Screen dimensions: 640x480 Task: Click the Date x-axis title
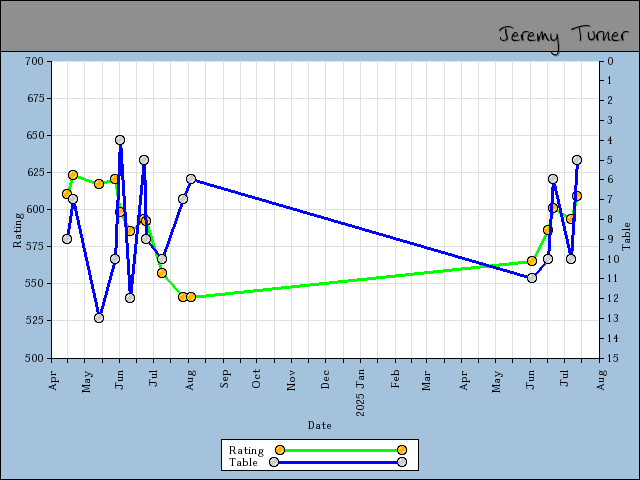(x=320, y=425)
